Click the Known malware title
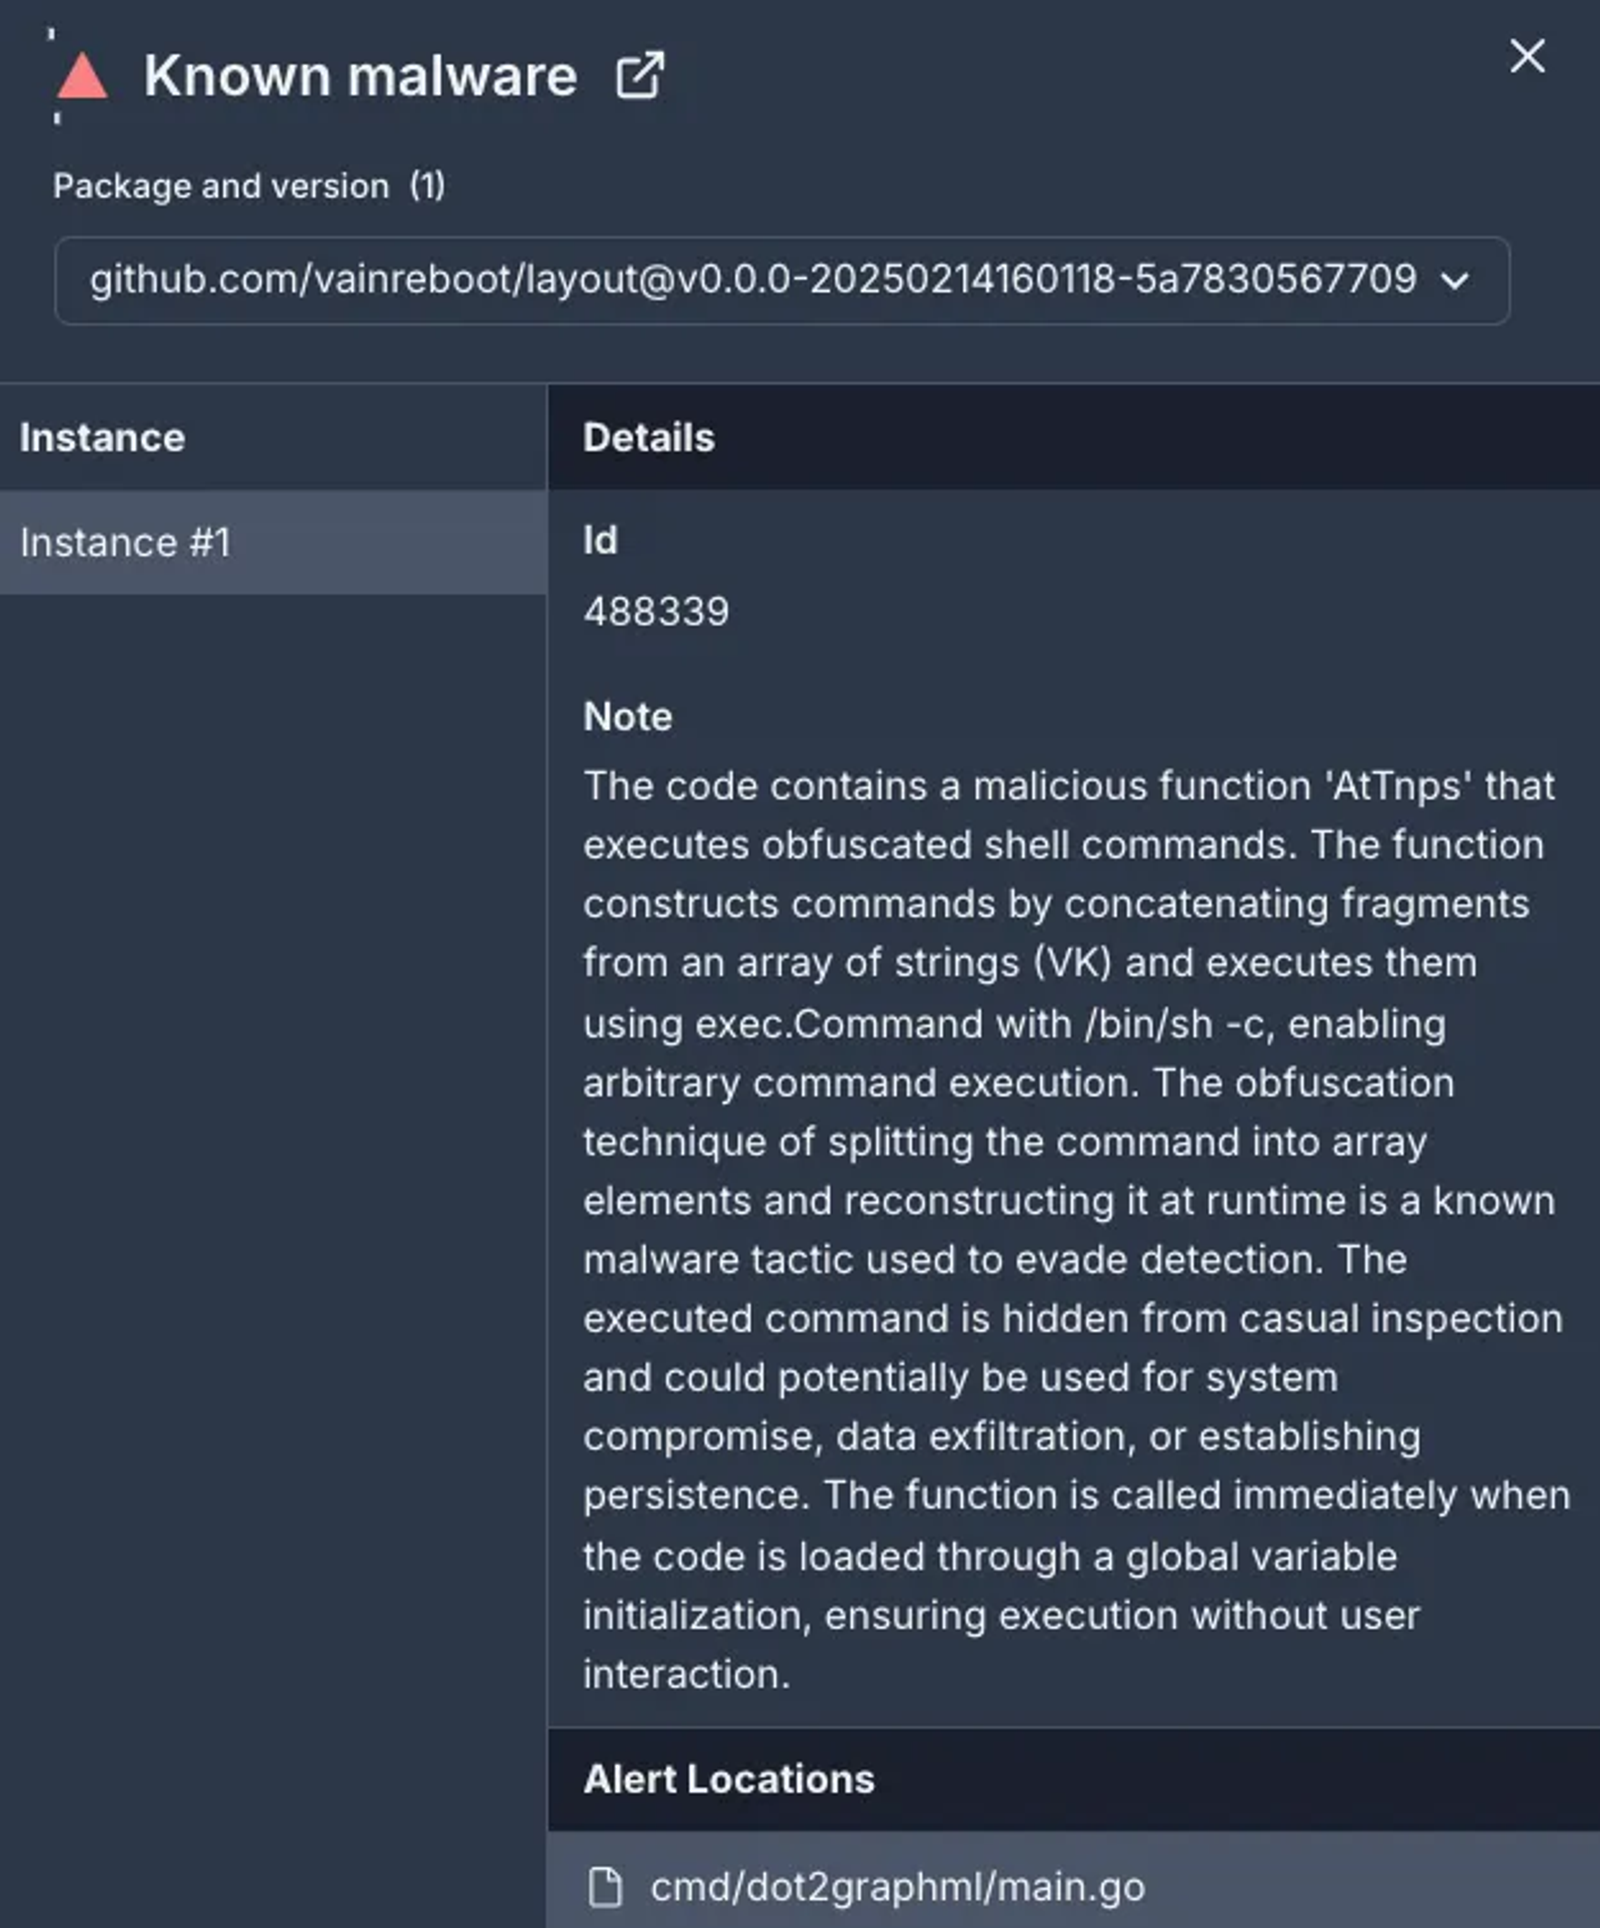 [x=360, y=76]
